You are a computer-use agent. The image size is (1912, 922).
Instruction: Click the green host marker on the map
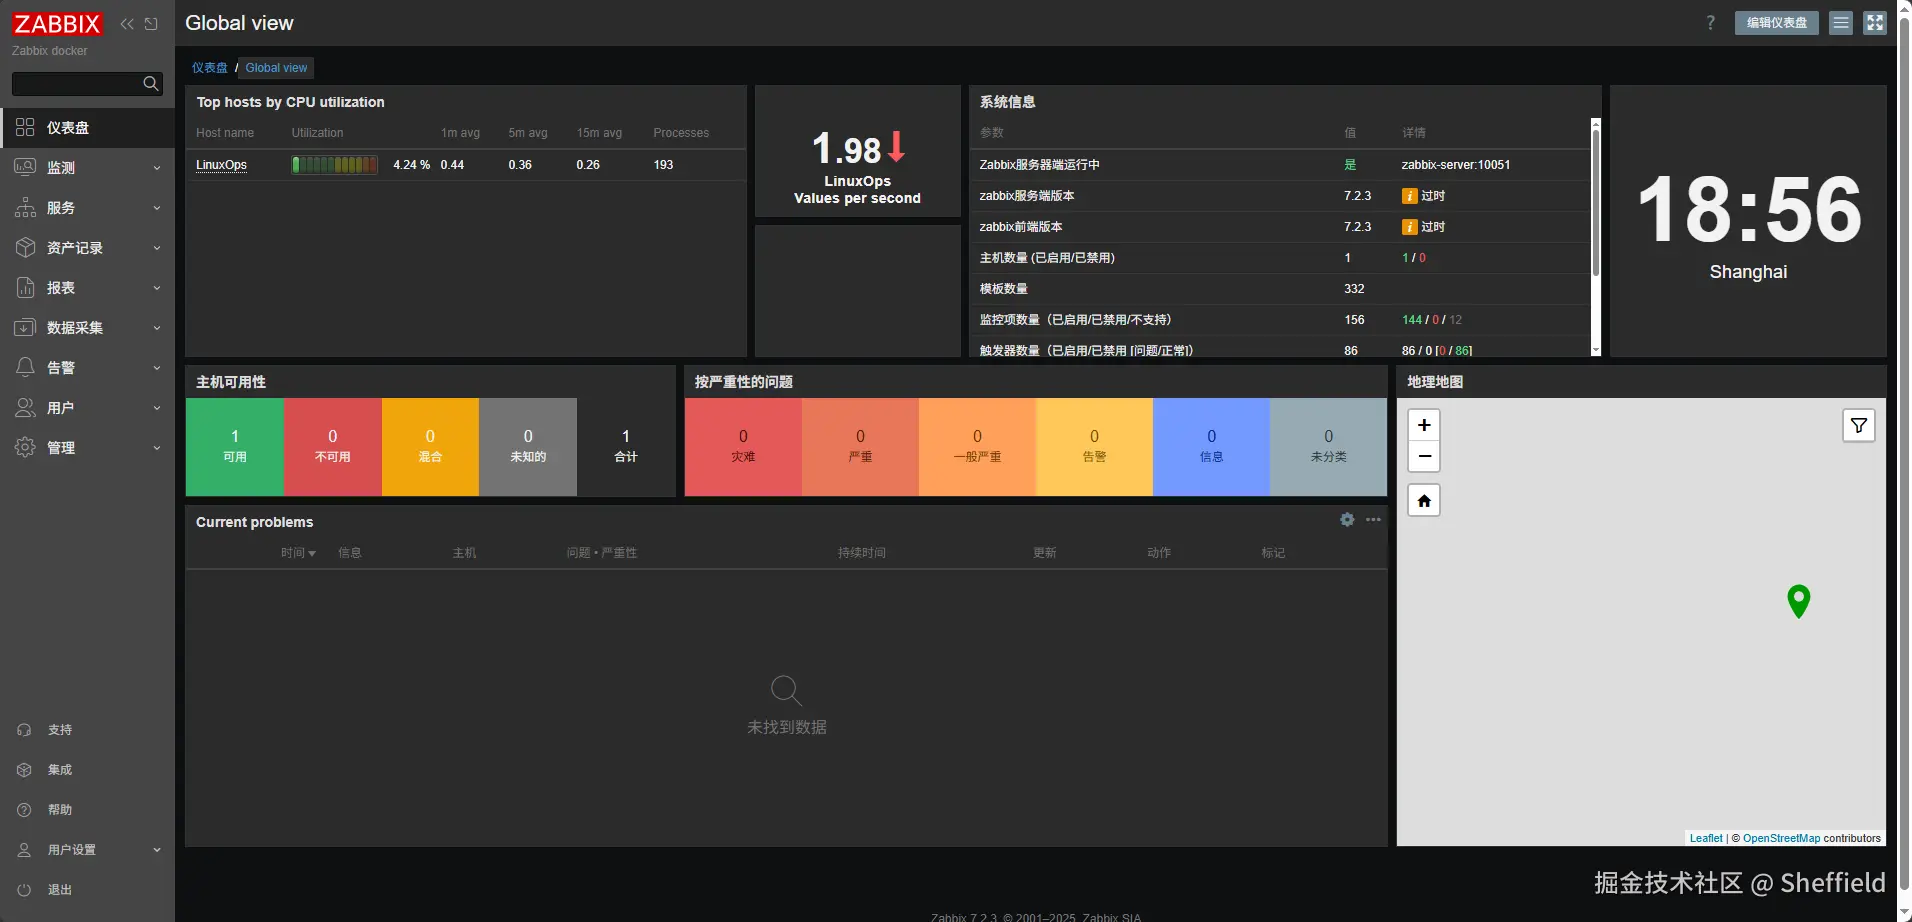pos(1799,600)
